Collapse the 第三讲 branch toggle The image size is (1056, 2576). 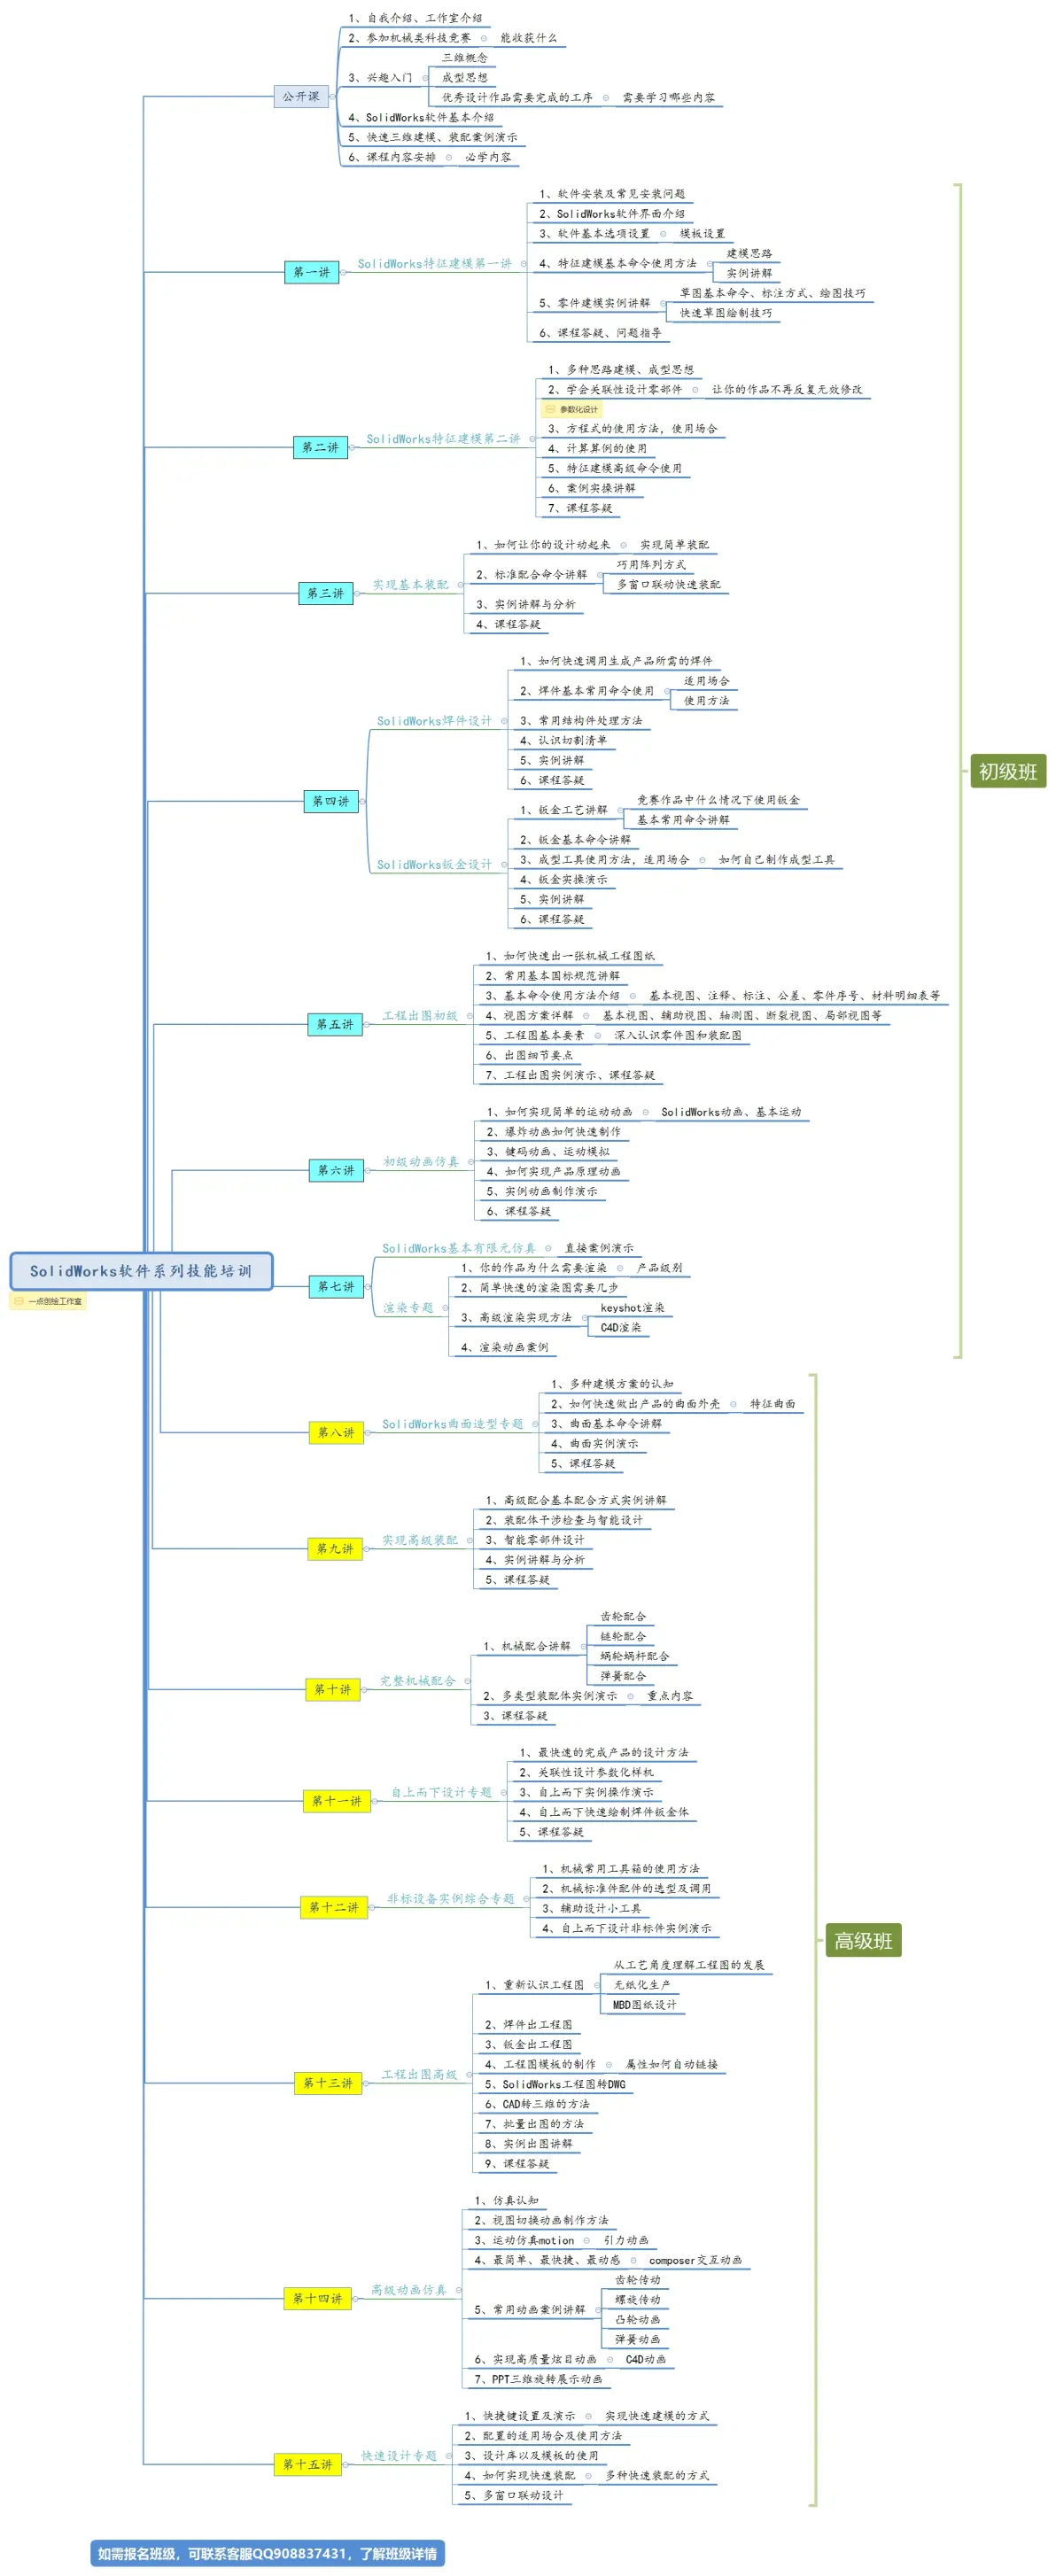click(357, 593)
